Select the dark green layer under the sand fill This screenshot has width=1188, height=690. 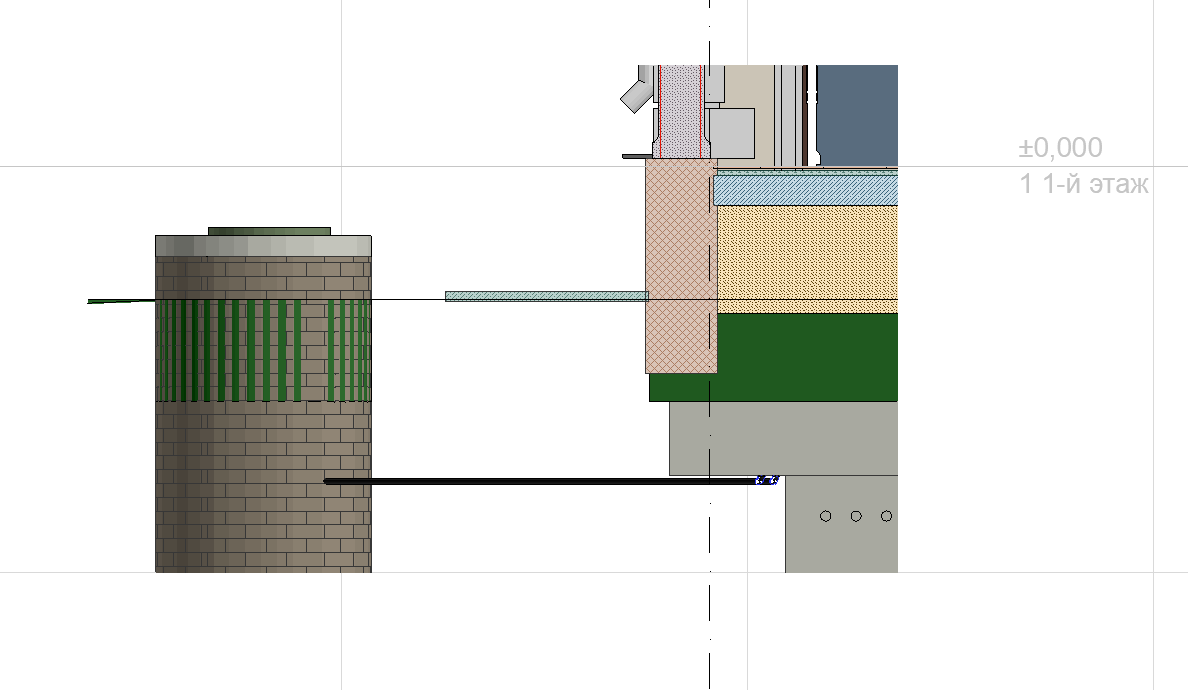point(807,357)
